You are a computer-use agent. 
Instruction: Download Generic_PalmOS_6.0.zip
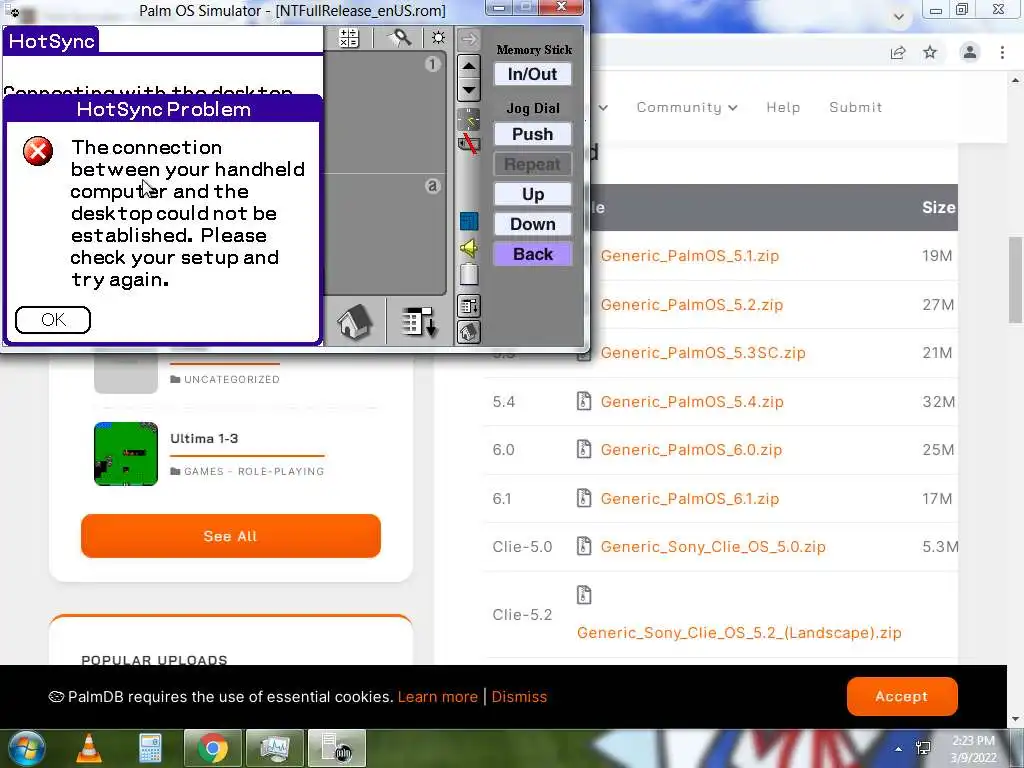pyautogui.click(x=691, y=450)
